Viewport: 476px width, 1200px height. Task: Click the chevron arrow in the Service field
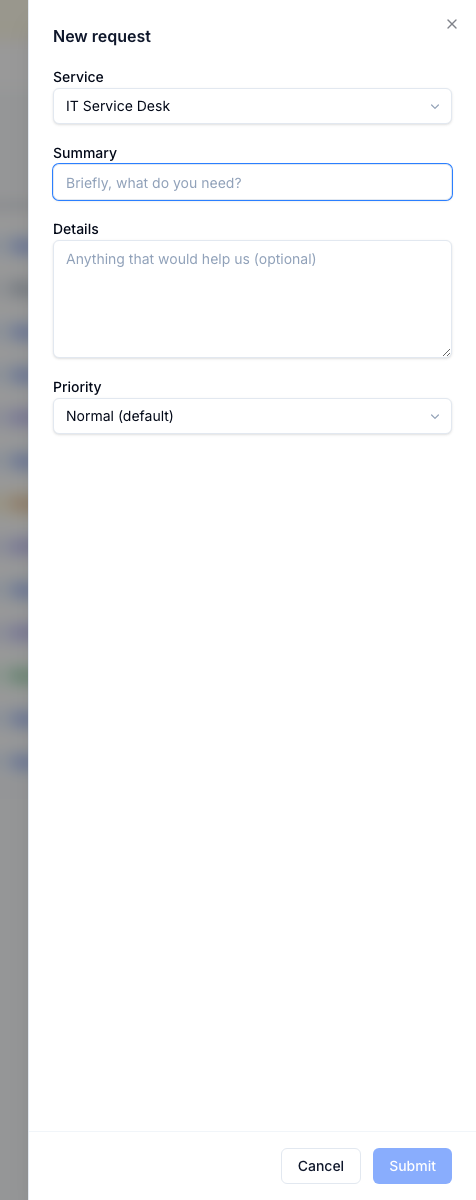tap(435, 107)
